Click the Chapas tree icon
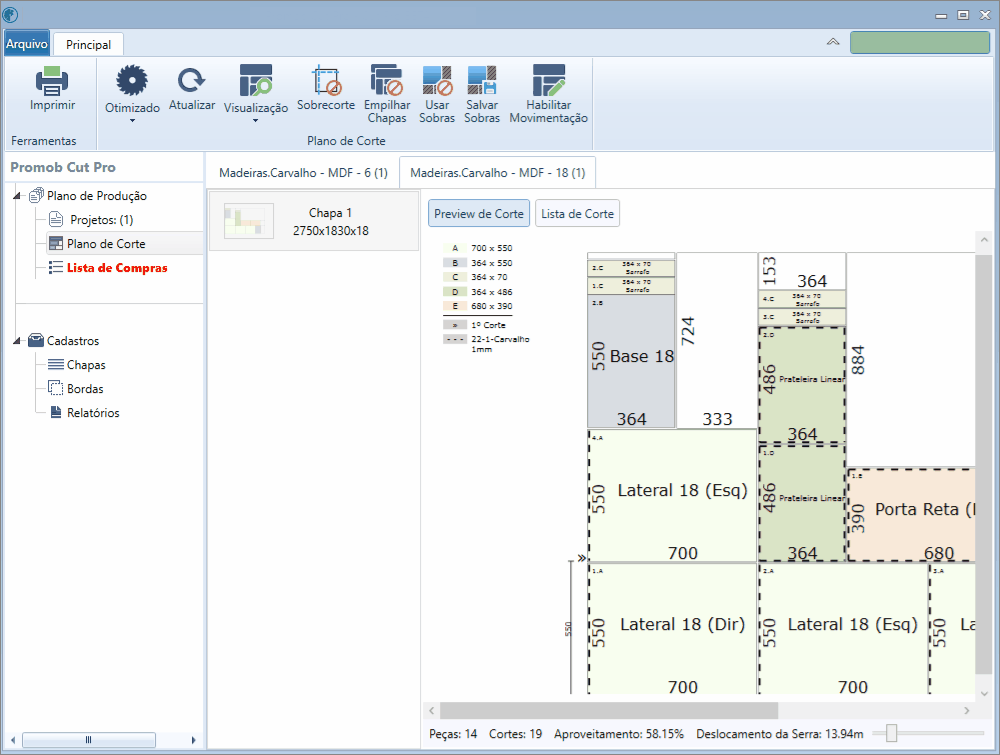Viewport: 1000px width, 755px height. point(56,365)
